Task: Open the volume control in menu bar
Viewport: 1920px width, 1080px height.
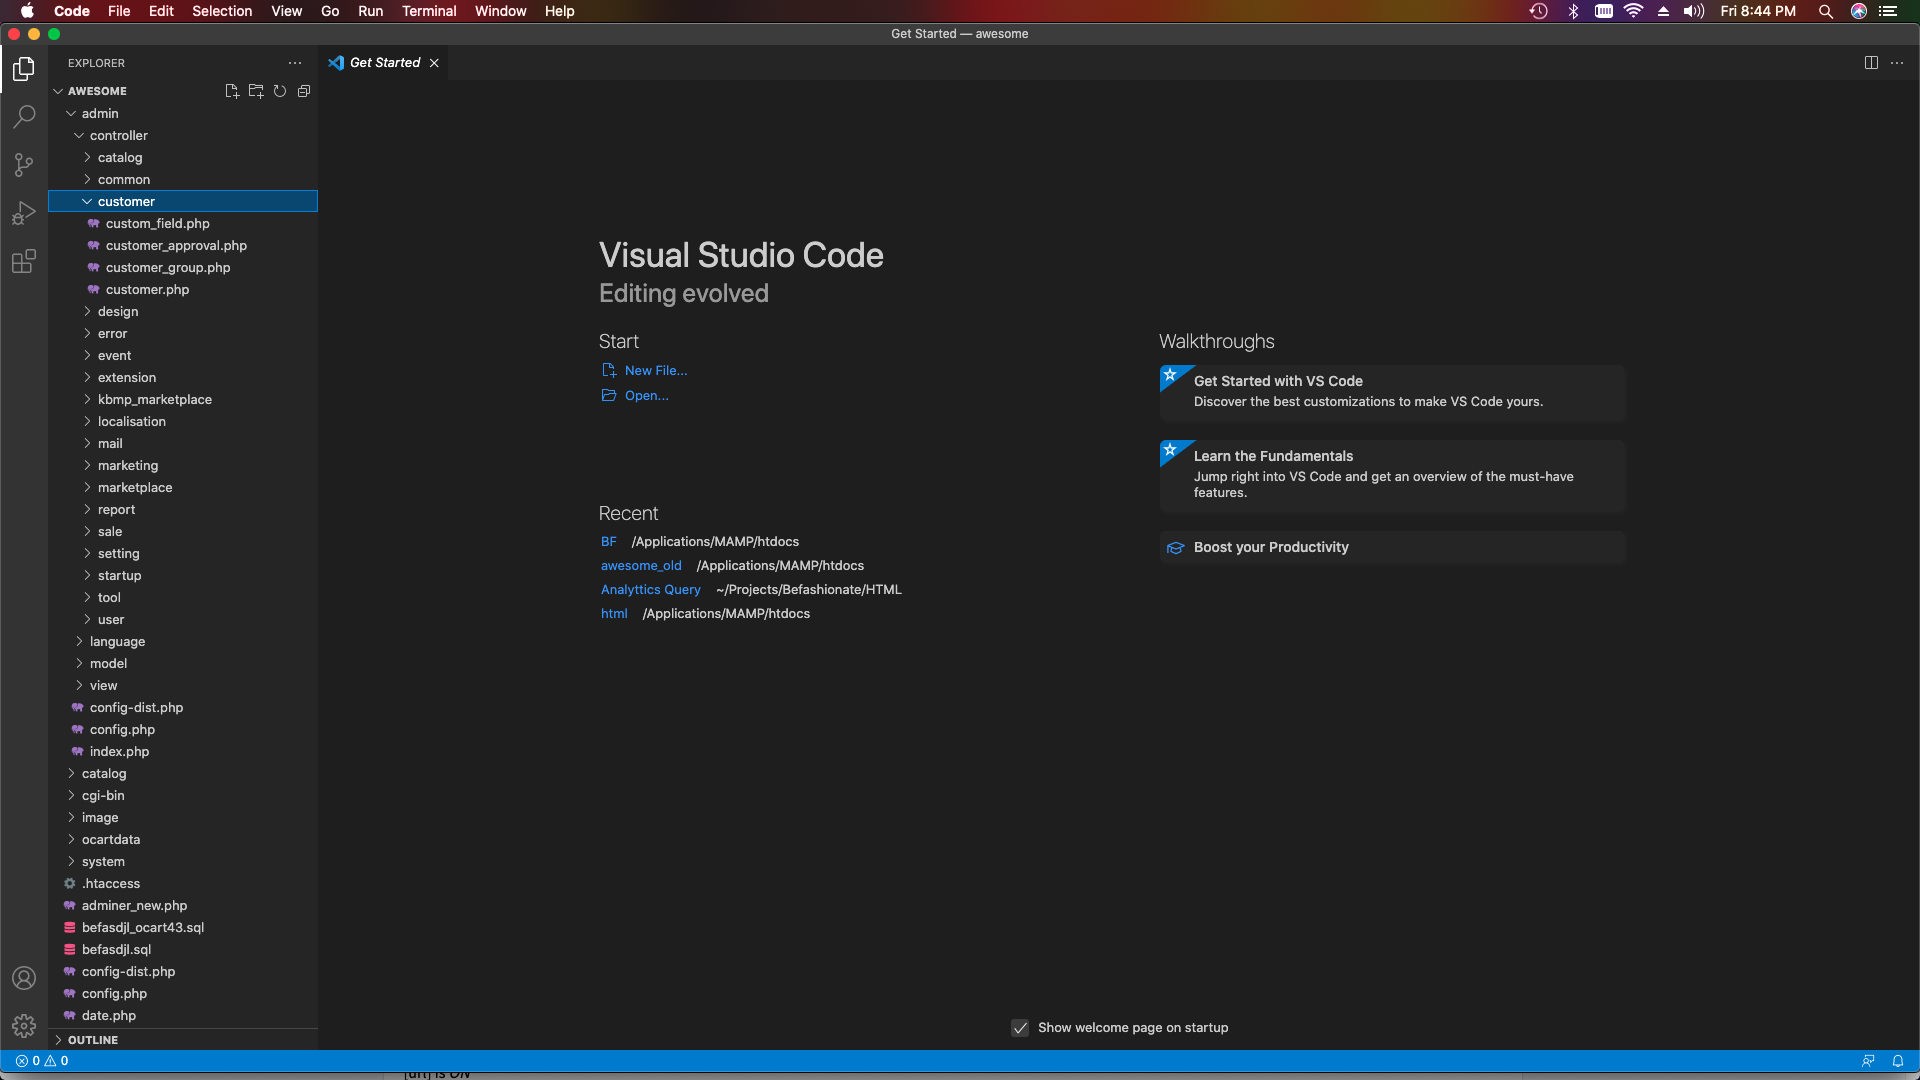Action: pyautogui.click(x=1693, y=11)
